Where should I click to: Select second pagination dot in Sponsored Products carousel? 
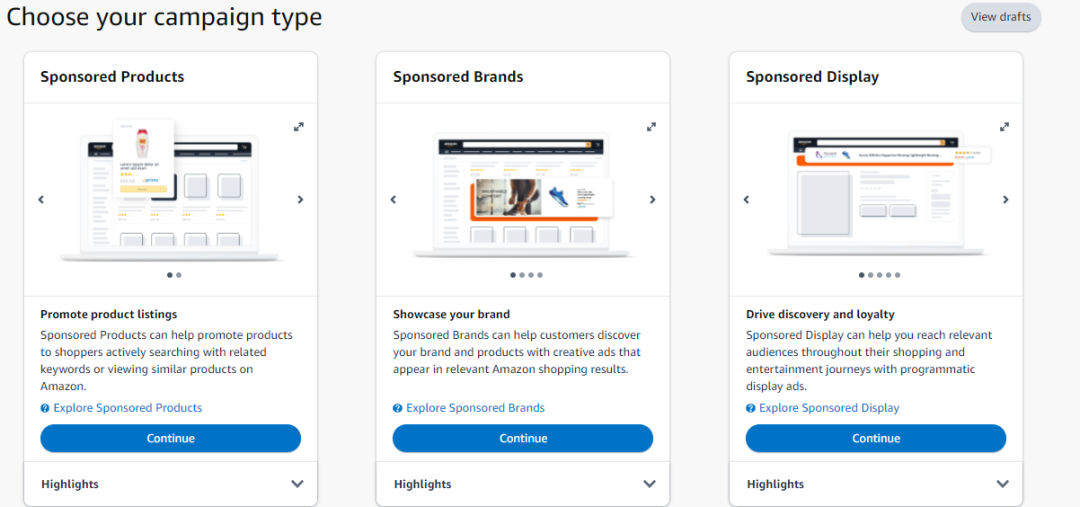[179, 275]
